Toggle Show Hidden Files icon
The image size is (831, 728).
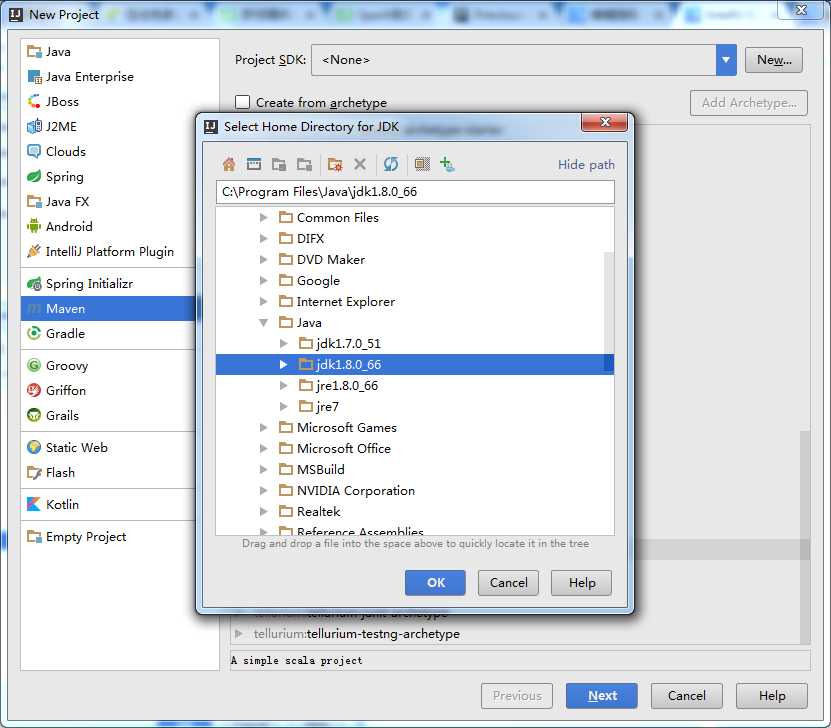(x=422, y=164)
